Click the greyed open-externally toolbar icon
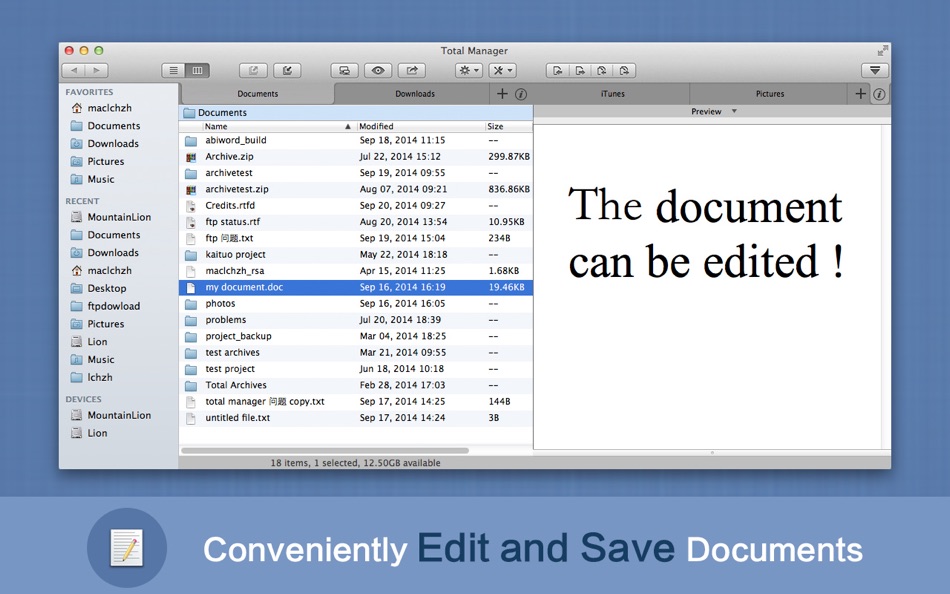950x594 pixels. [253, 71]
